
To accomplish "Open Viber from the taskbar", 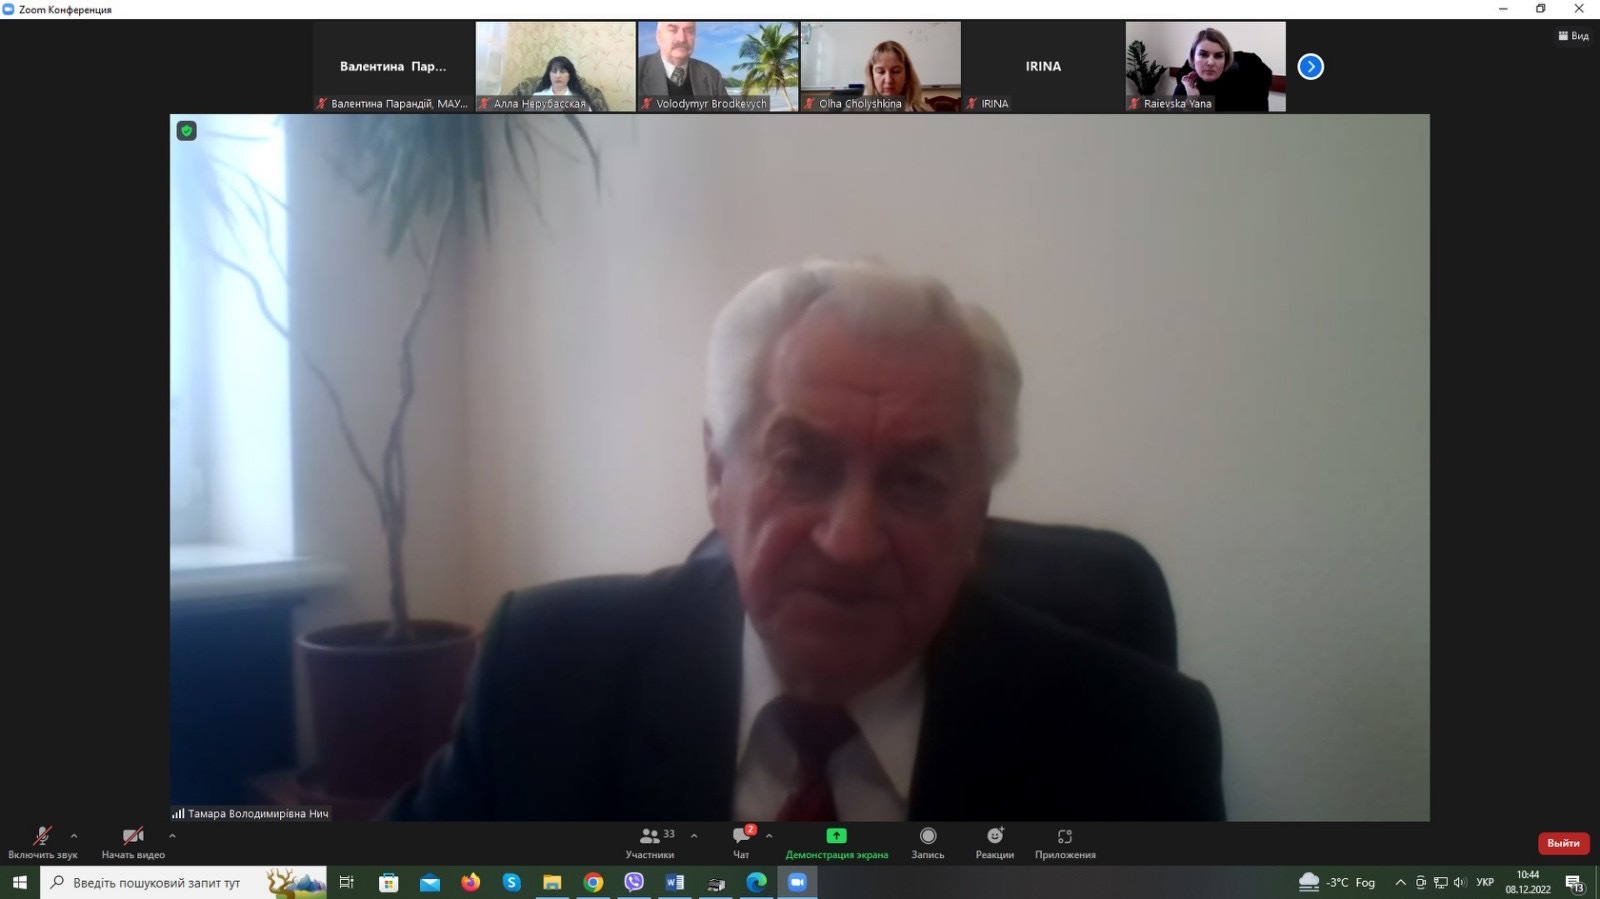I will tap(634, 882).
